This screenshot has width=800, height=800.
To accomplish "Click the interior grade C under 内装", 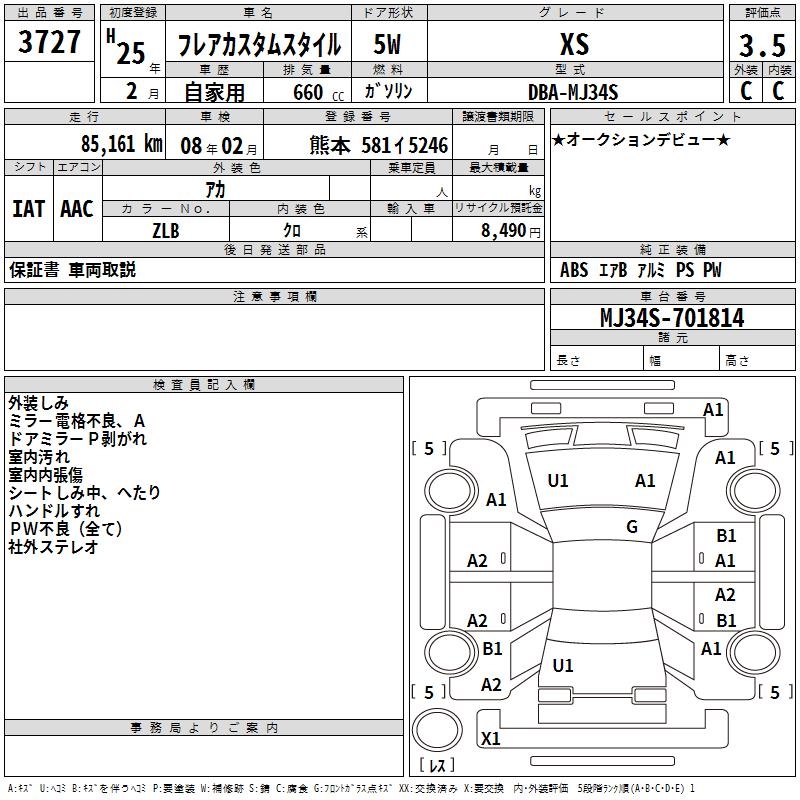I will 778,91.
